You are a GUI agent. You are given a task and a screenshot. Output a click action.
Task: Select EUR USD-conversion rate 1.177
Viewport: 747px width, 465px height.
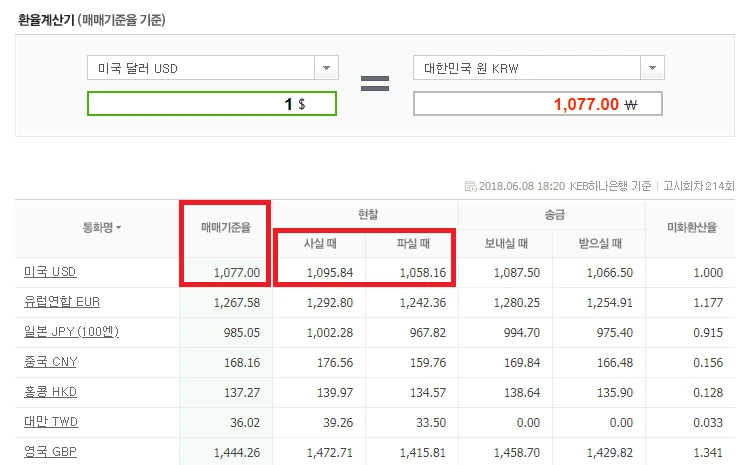point(708,303)
